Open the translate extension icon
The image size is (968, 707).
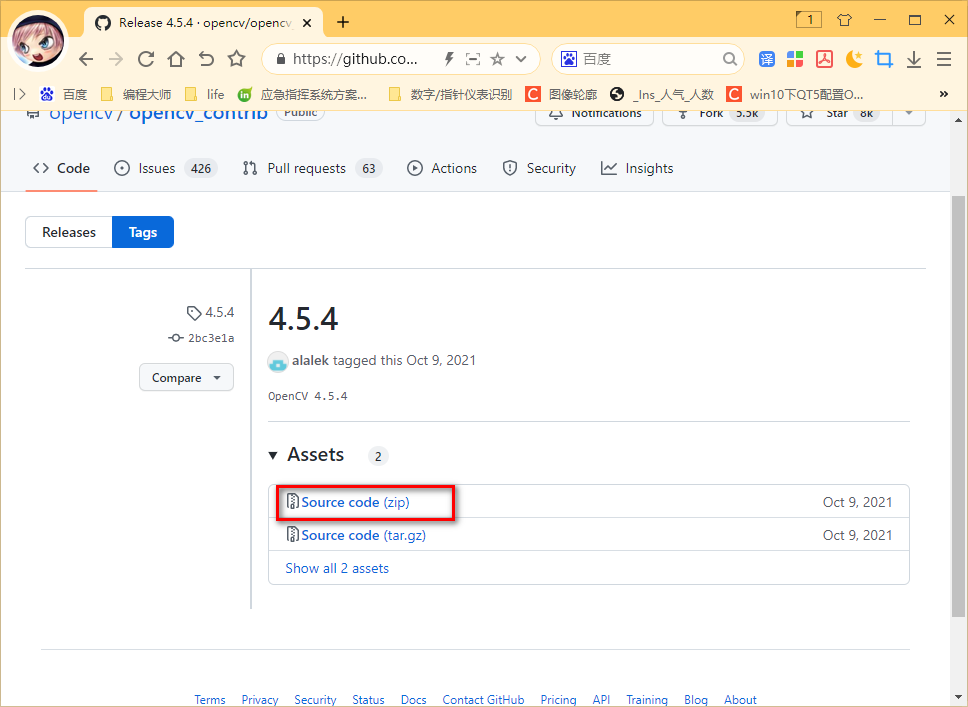click(x=766, y=59)
